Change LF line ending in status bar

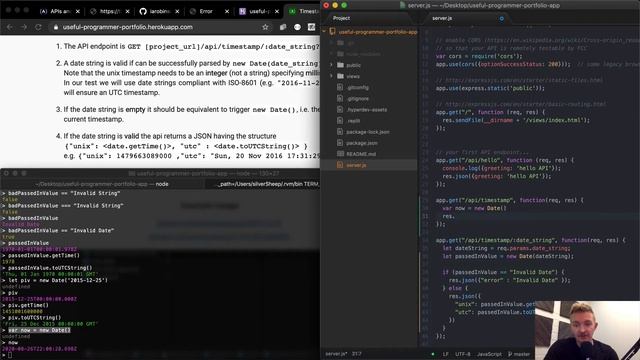tap(445, 354)
